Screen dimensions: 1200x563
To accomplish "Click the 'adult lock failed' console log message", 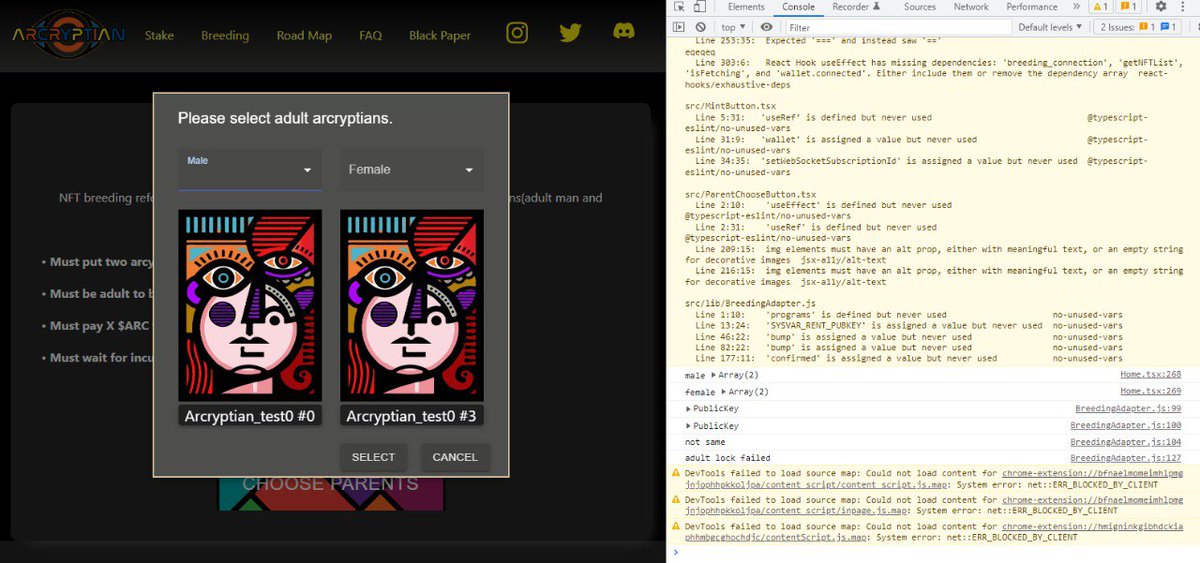I will click(727, 458).
